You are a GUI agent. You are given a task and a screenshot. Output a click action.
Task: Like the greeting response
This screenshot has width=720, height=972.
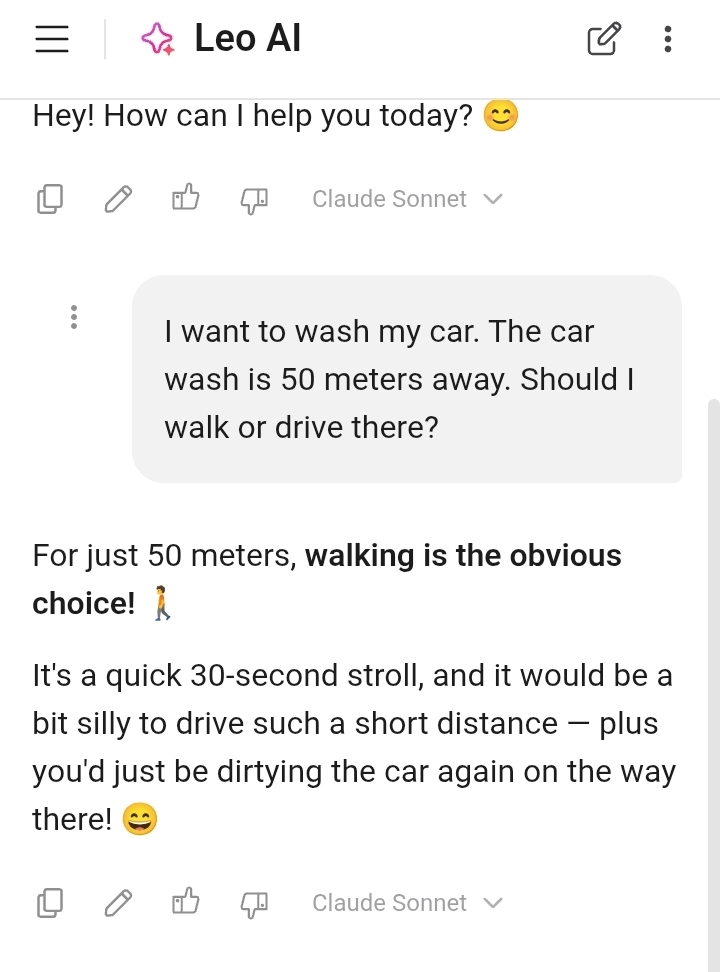pyautogui.click(x=186, y=198)
